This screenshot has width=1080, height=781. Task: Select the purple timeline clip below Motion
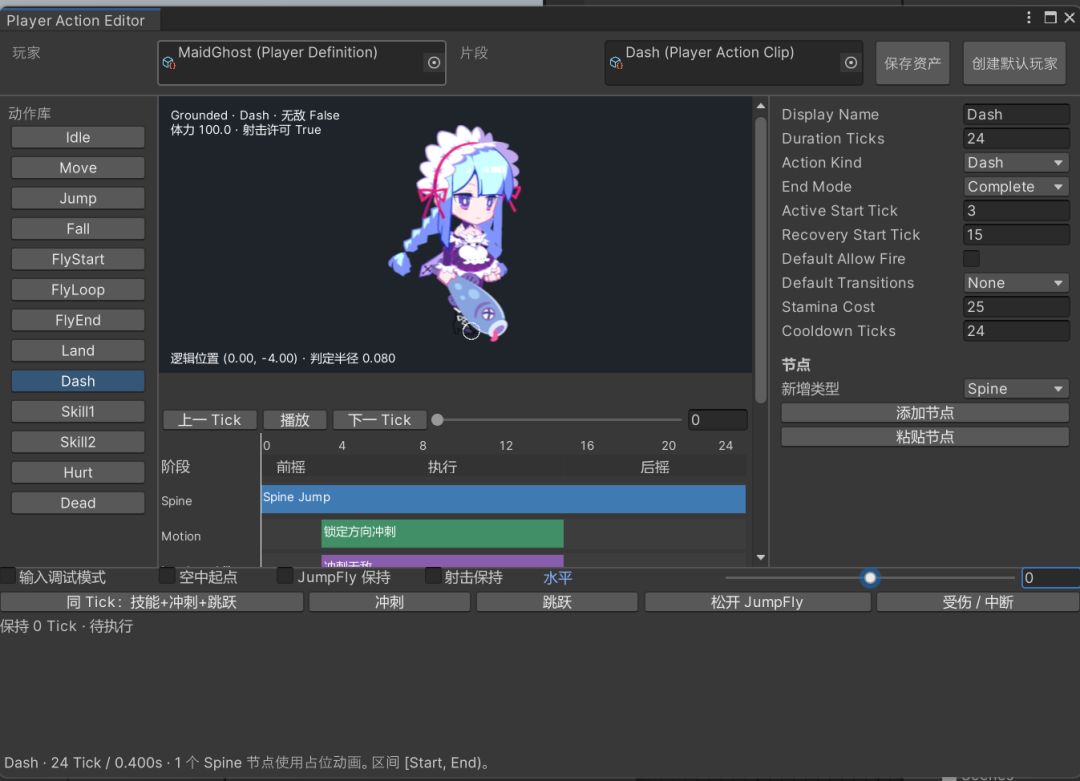click(x=442, y=561)
